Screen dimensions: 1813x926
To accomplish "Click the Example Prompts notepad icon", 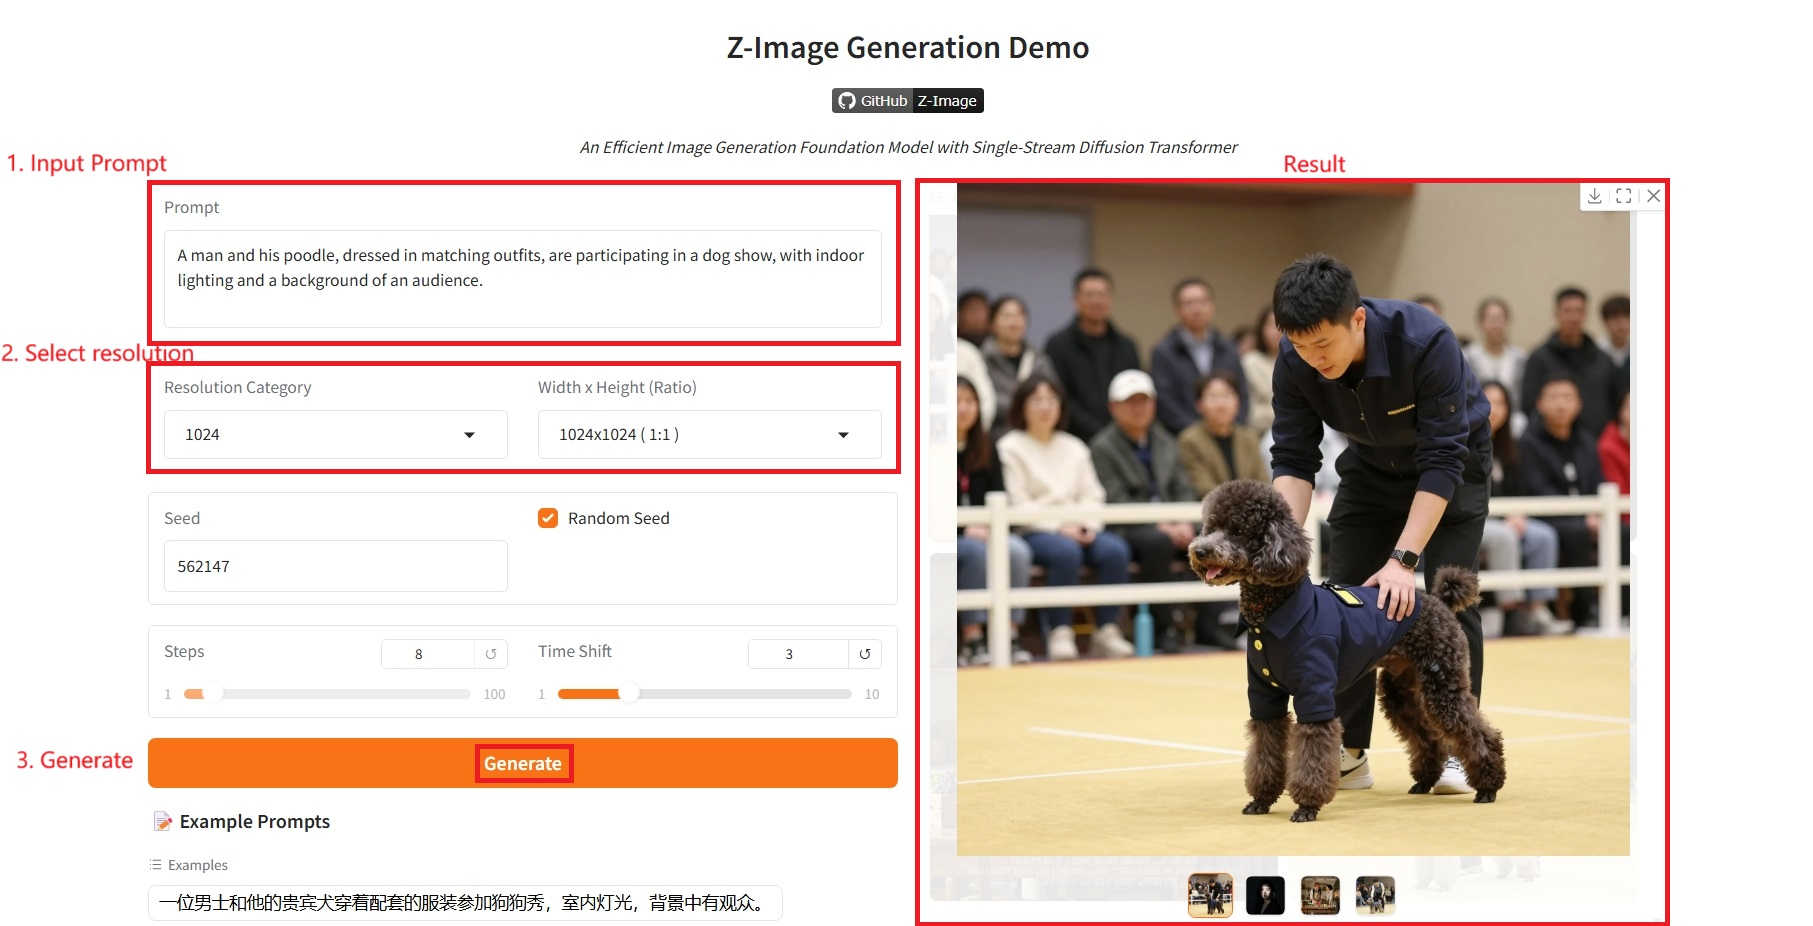I will 162,822.
